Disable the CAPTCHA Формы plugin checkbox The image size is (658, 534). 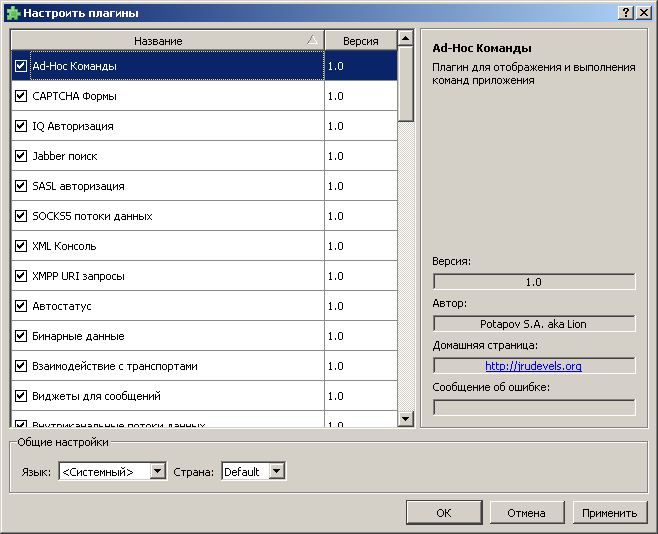coord(21,96)
